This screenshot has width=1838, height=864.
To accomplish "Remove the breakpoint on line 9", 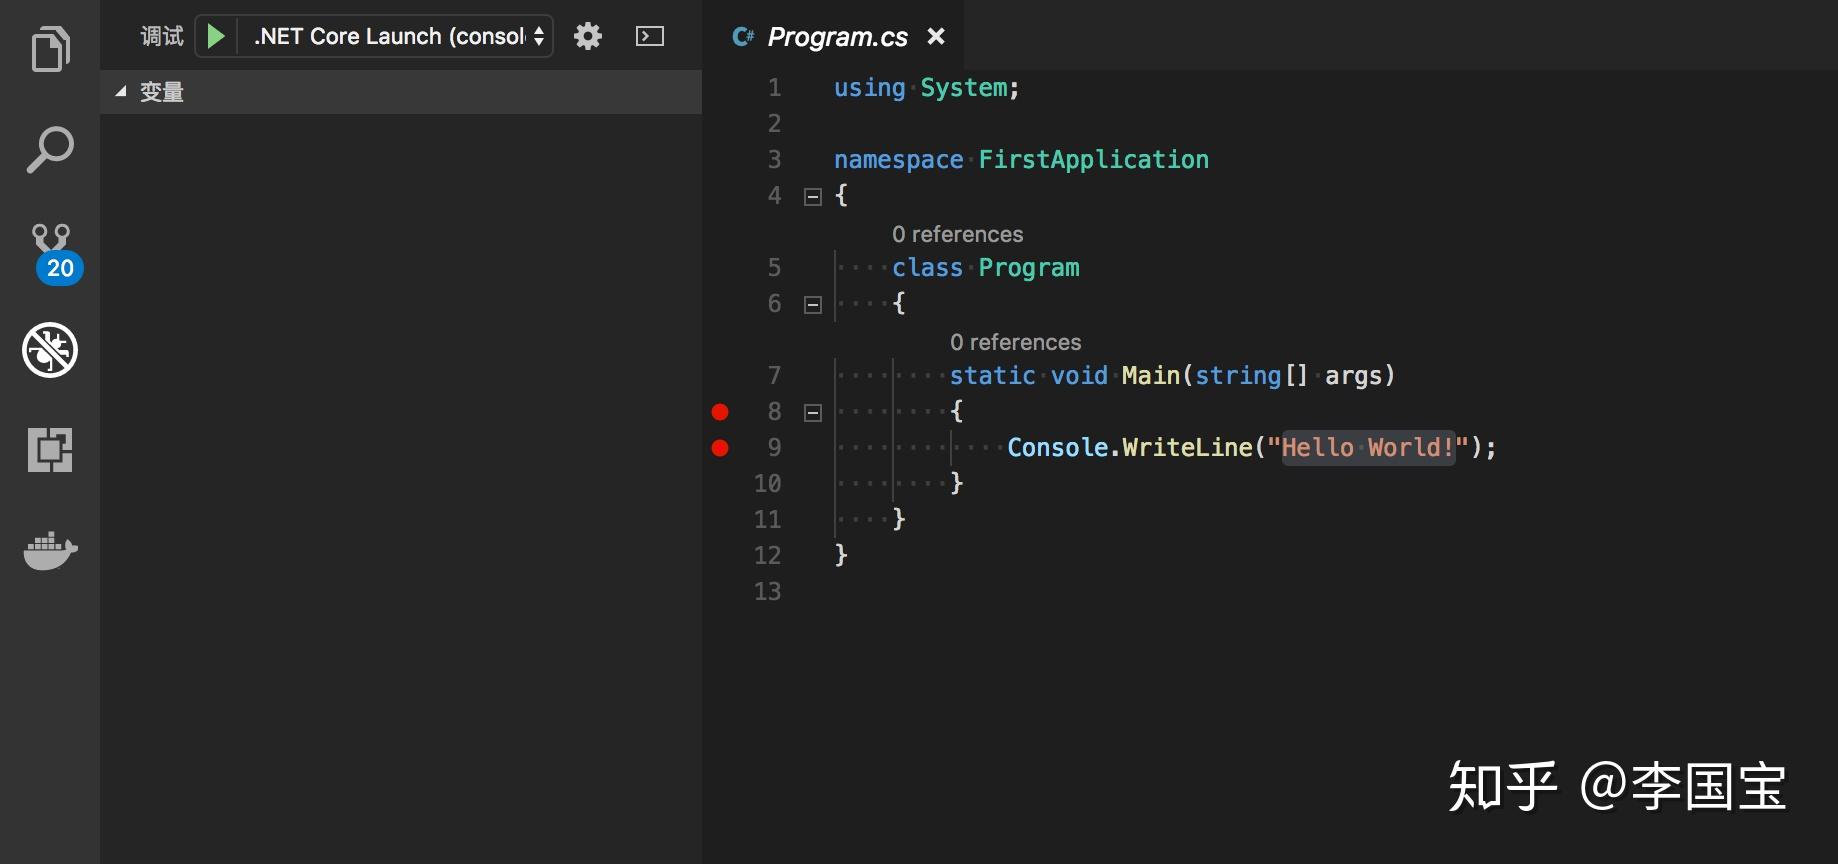I will pyautogui.click(x=720, y=448).
